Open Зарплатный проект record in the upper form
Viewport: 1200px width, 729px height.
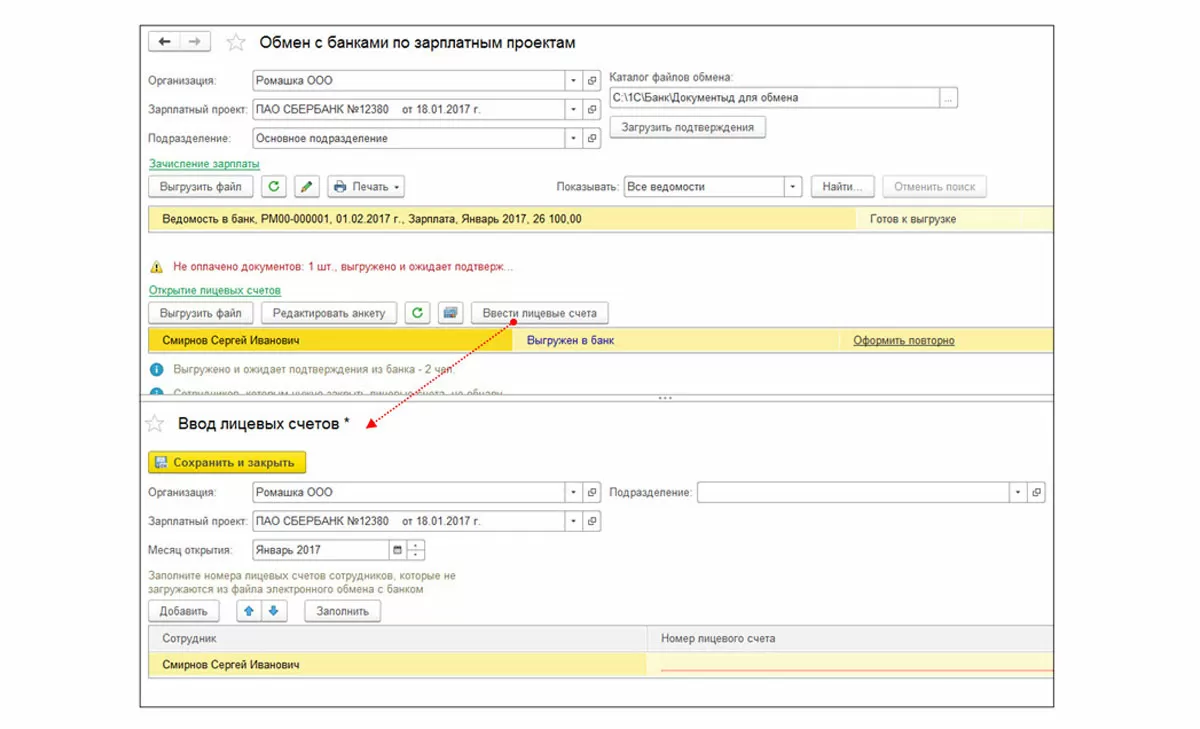[592, 109]
